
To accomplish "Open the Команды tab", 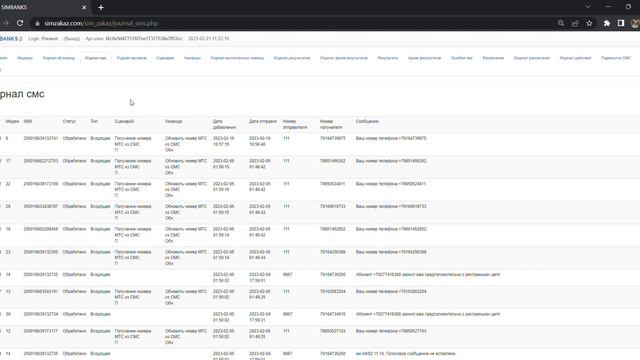I will pos(192,58).
